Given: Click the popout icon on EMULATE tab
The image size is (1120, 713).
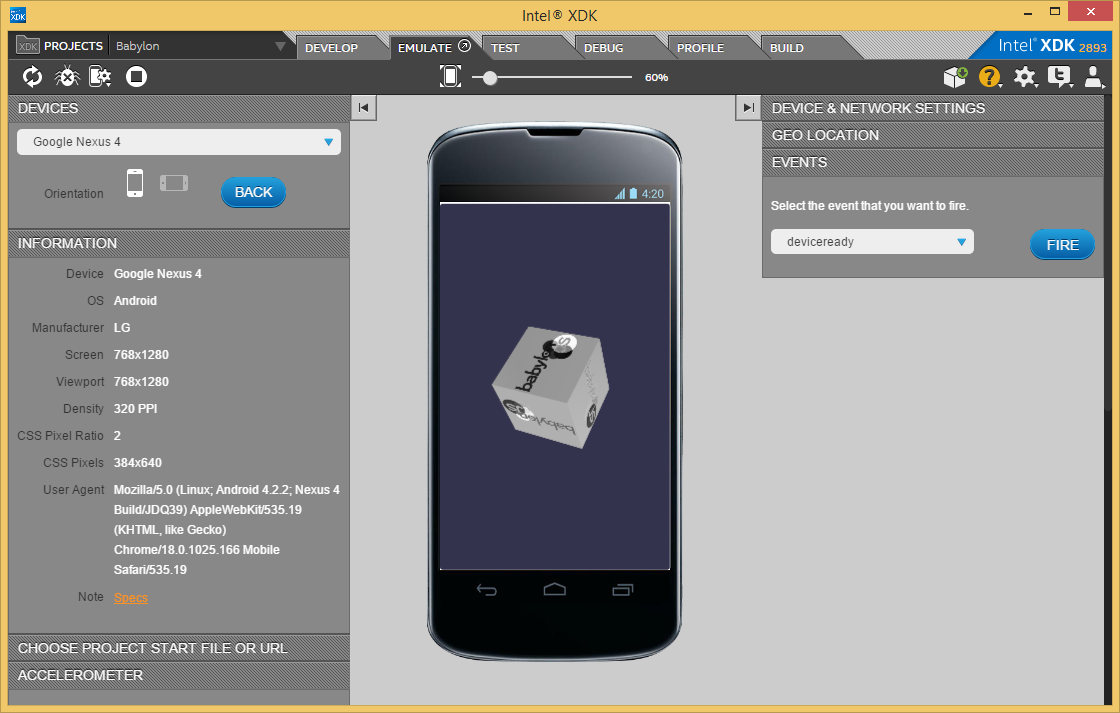Looking at the screenshot, I should [x=464, y=46].
